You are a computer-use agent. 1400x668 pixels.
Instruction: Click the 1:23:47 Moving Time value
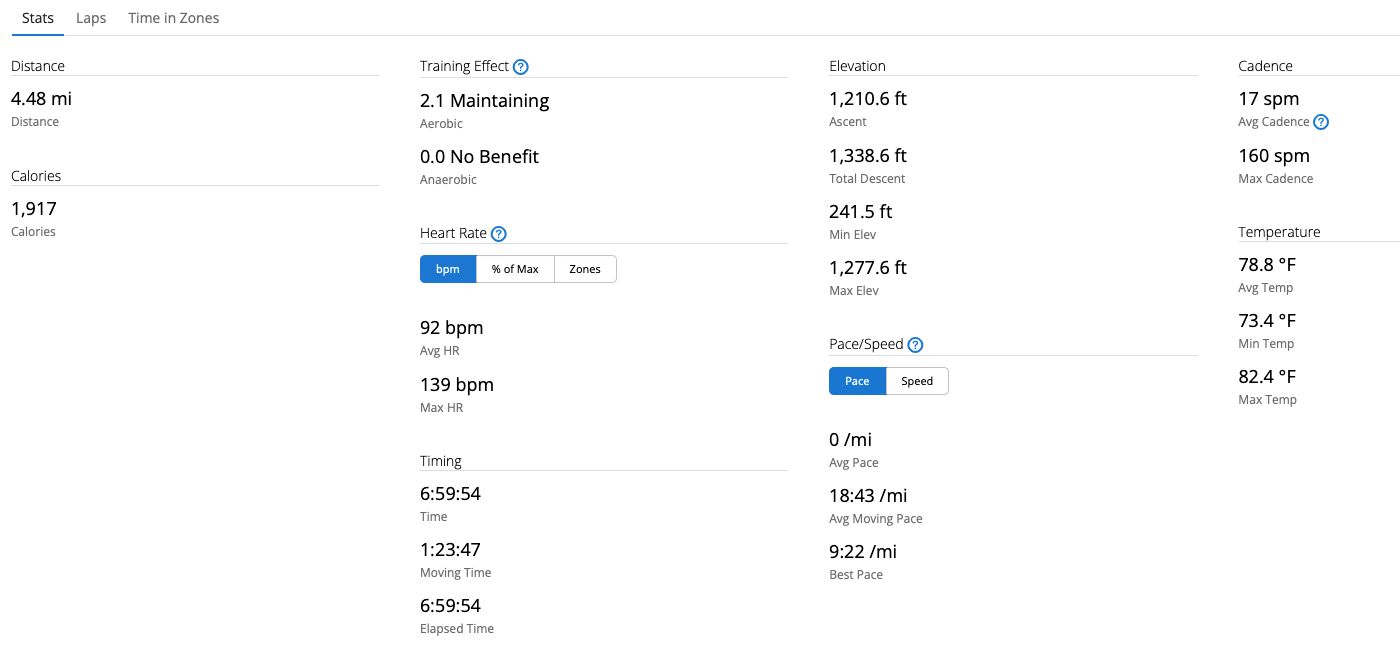coord(450,550)
